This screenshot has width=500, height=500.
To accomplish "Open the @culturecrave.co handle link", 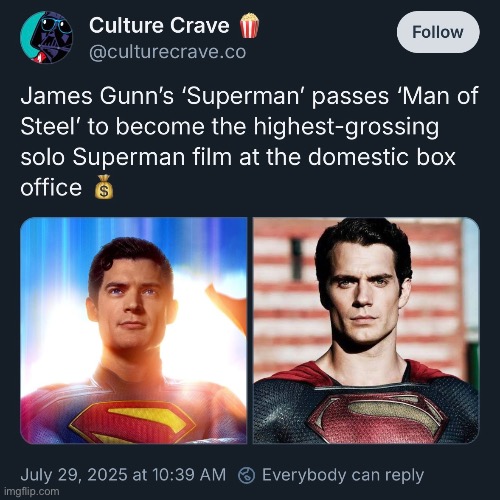I will point(167,52).
